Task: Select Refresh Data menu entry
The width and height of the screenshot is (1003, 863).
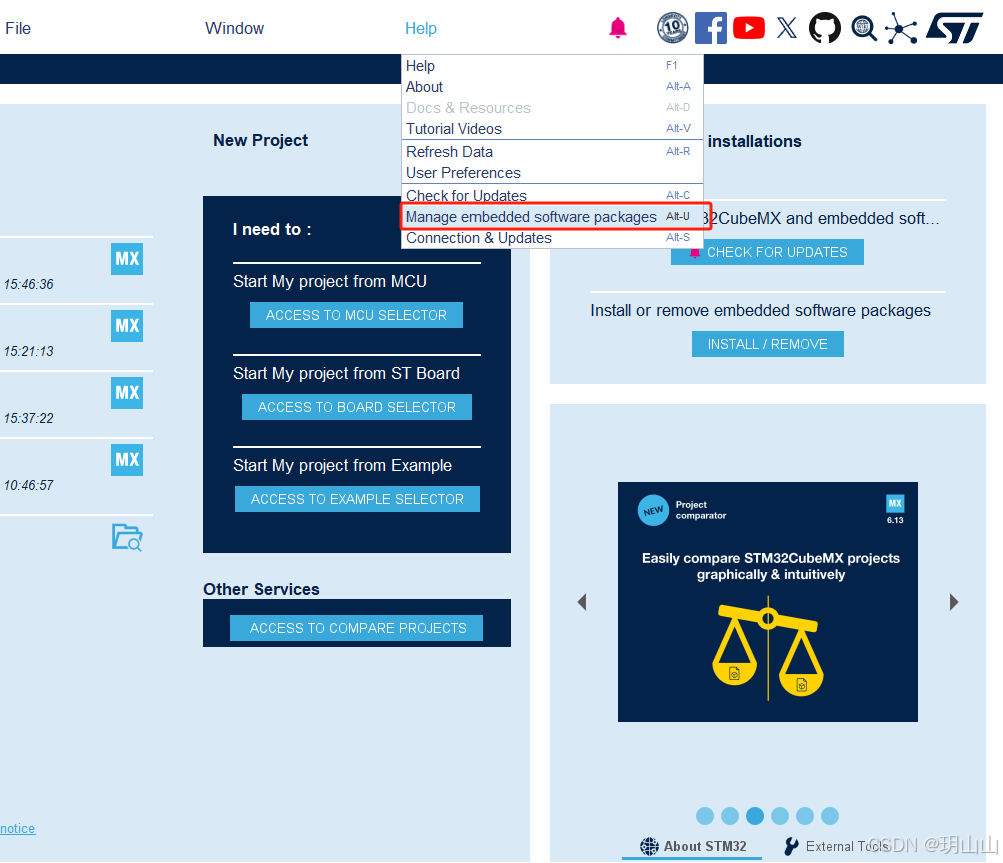Action: [552, 152]
